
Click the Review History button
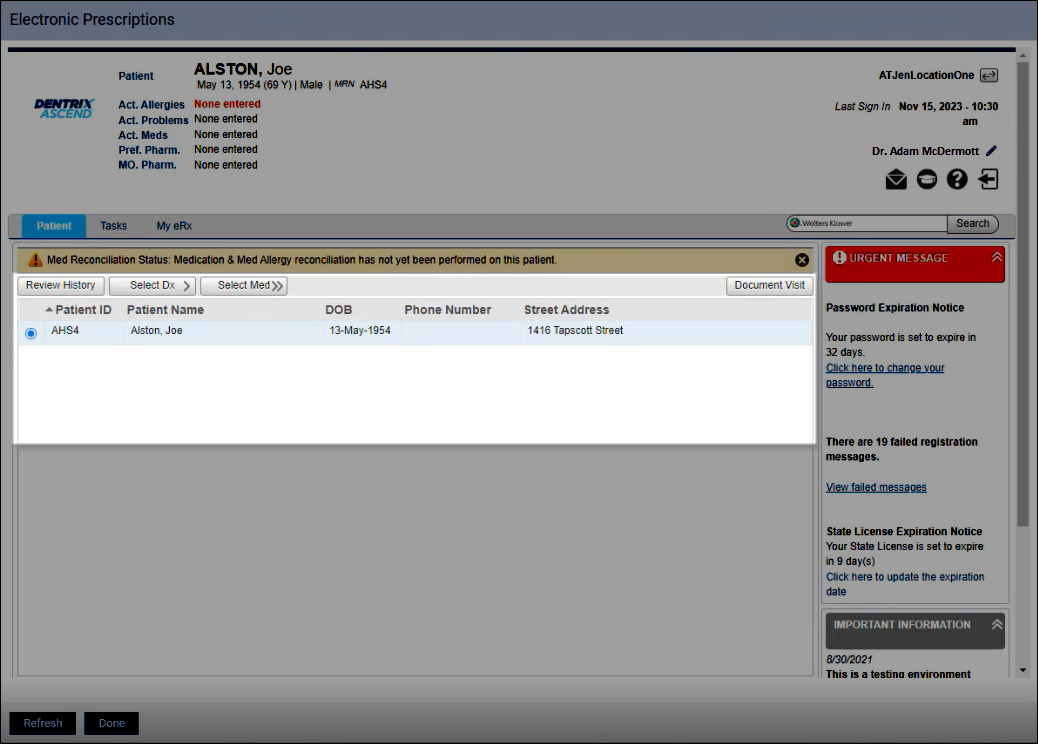61,286
